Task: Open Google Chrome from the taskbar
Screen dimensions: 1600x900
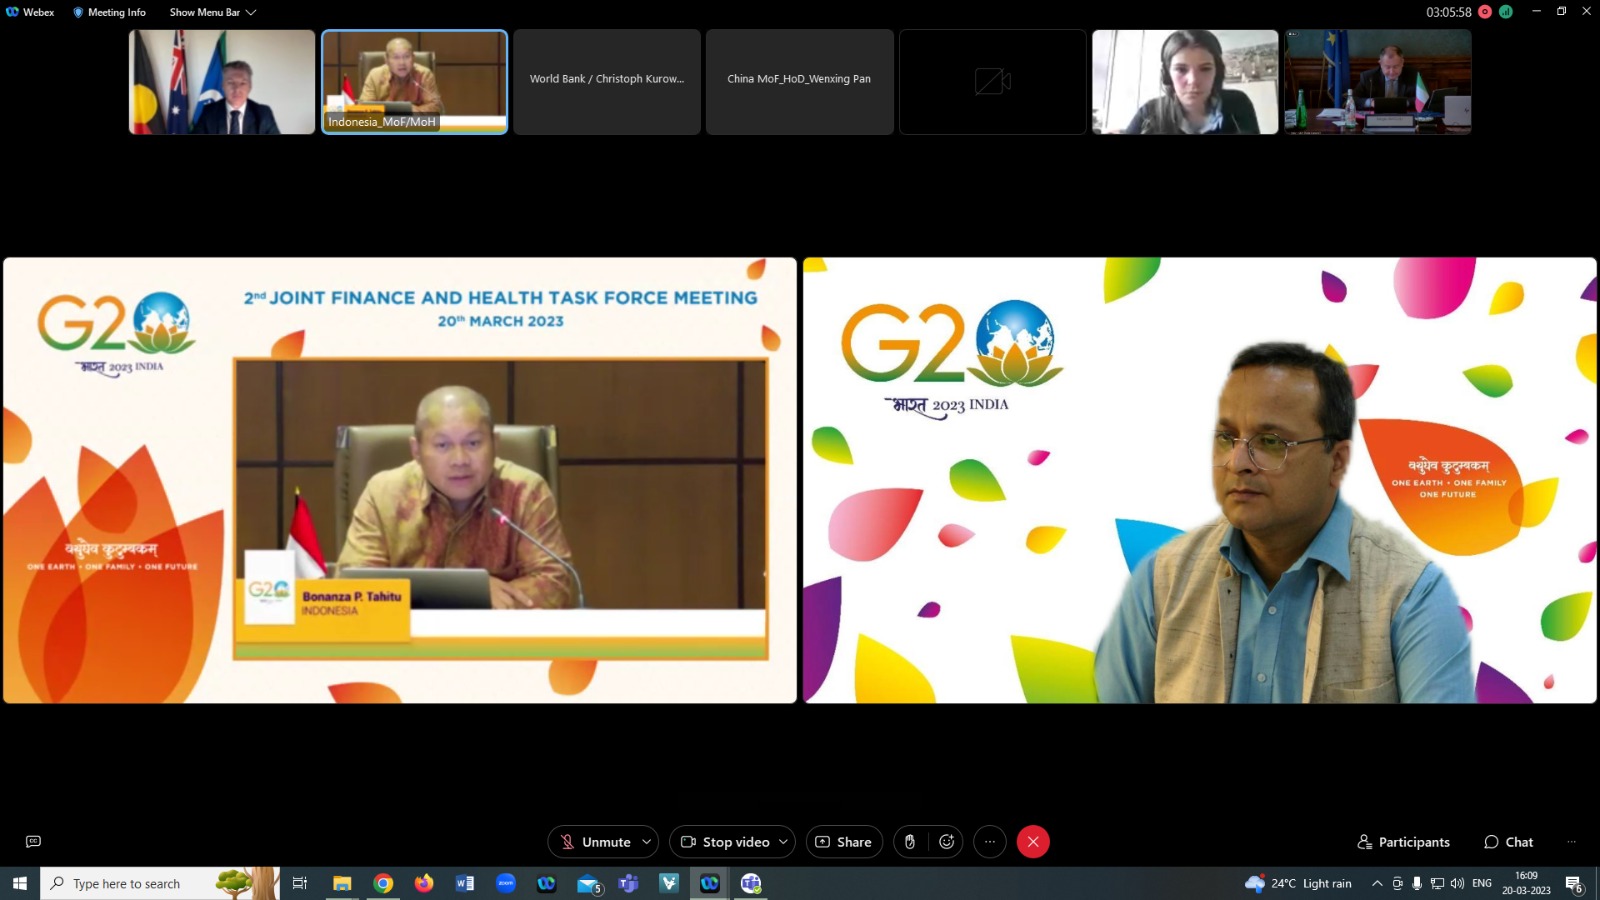Action: (383, 883)
